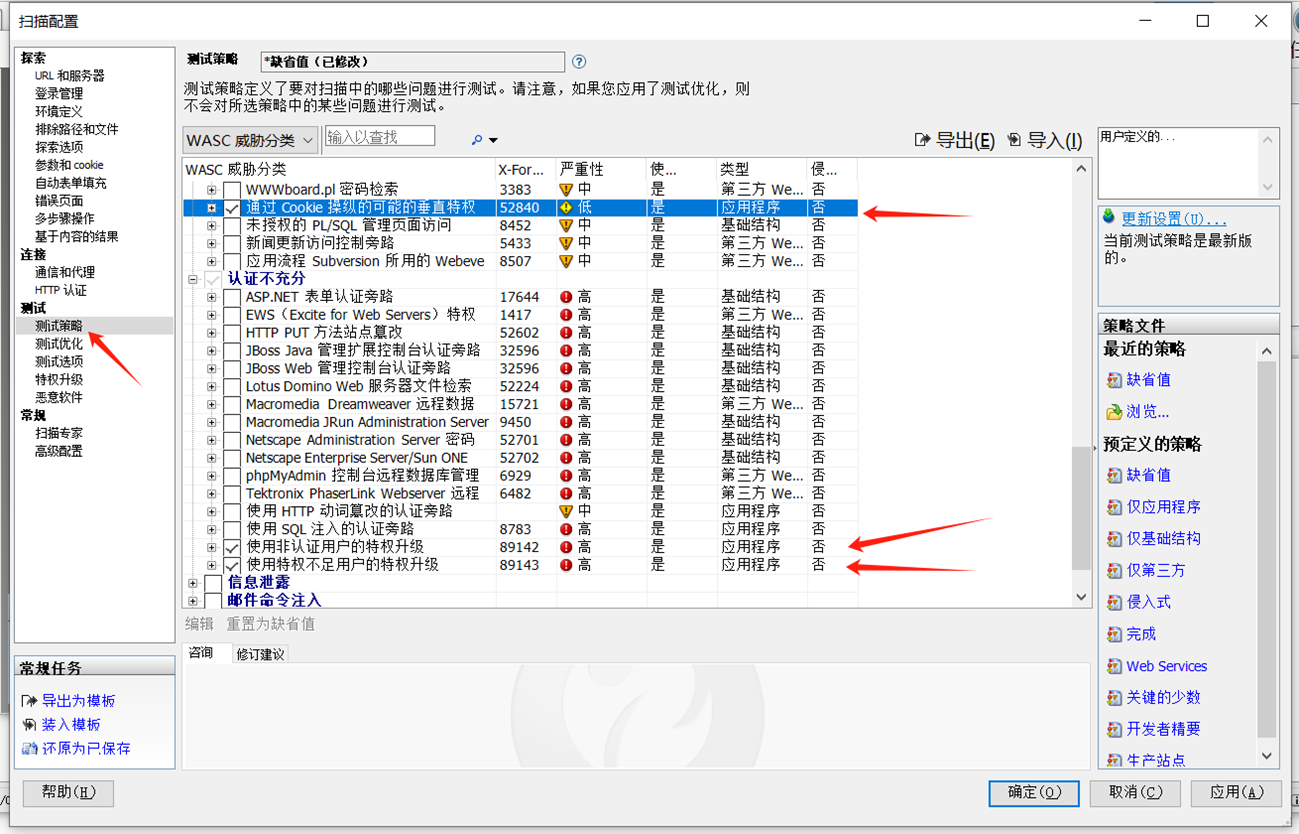Expand the 新闻更新访问控制旁路 row
The height and width of the screenshot is (834, 1299).
[x=212, y=243]
